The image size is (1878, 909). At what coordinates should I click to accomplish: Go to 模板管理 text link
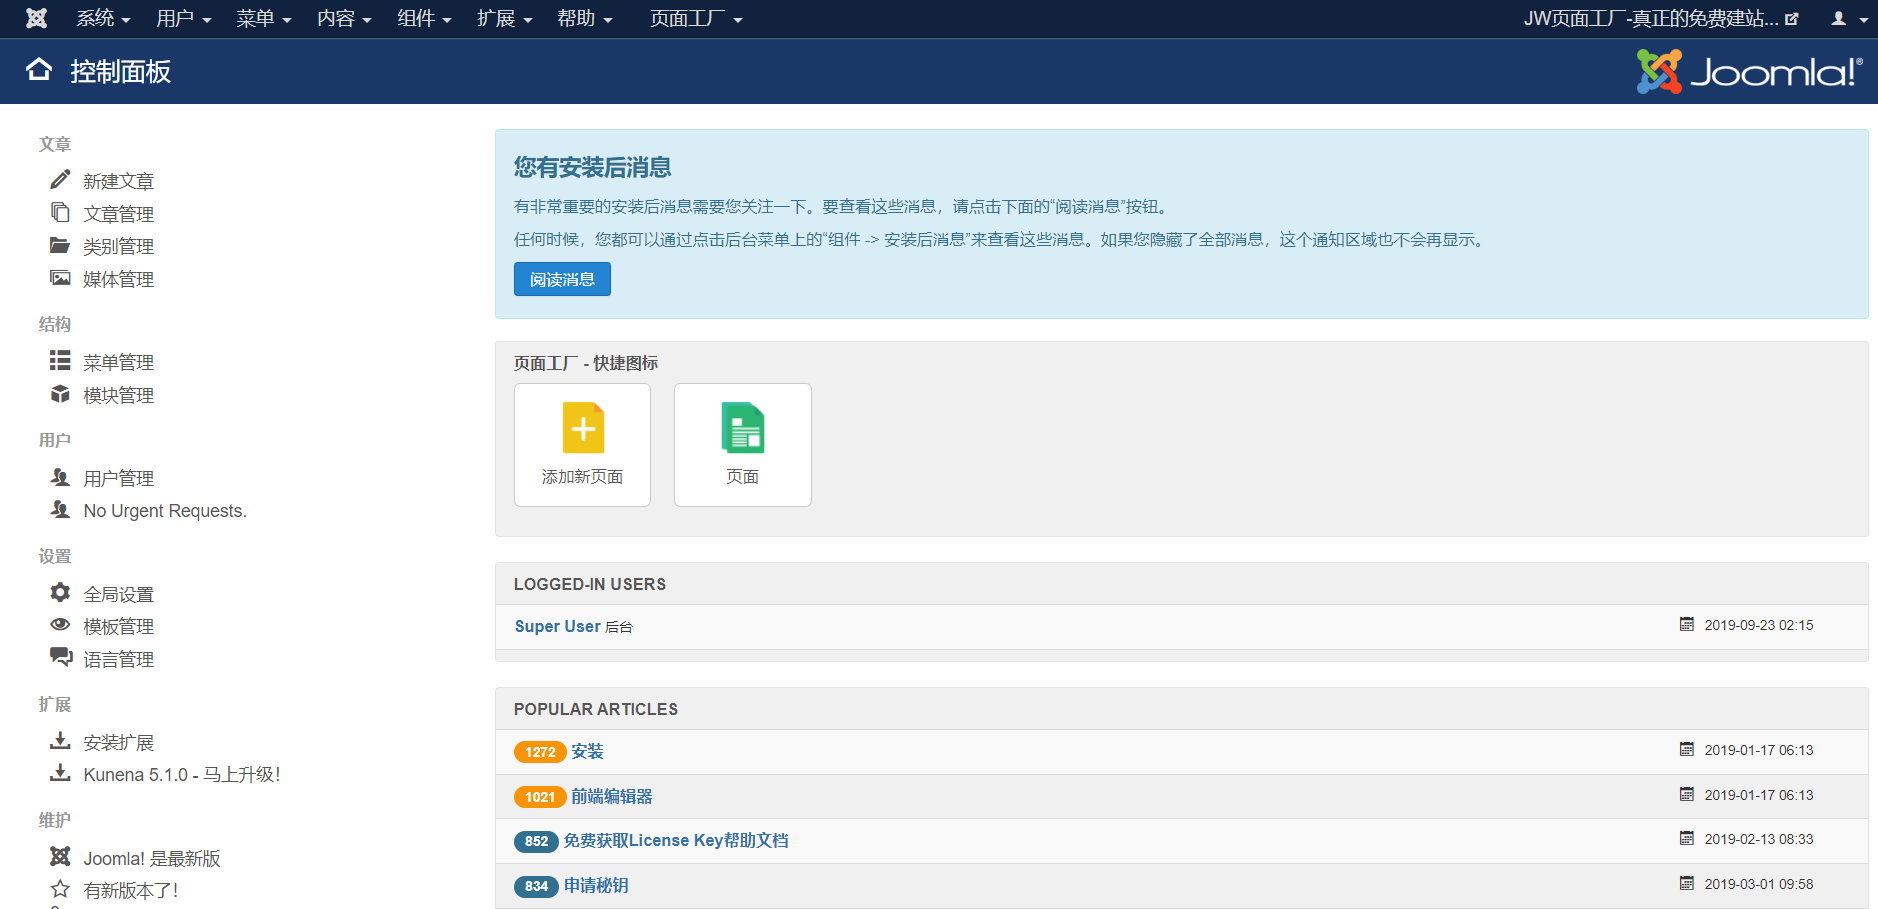pos(118,626)
